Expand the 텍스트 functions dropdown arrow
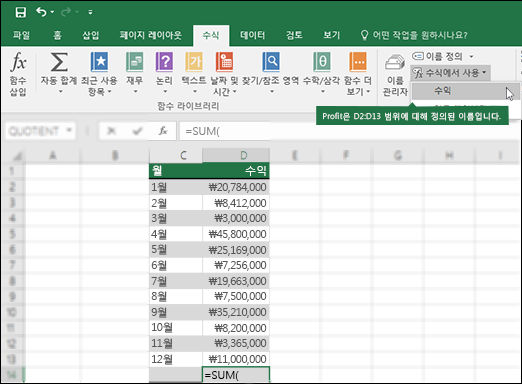The image size is (522, 384). (195, 91)
